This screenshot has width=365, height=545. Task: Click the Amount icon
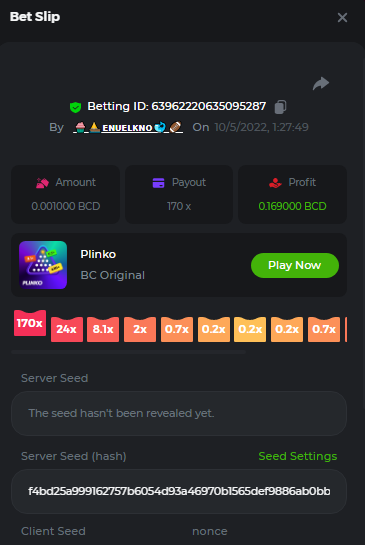click(42, 182)
